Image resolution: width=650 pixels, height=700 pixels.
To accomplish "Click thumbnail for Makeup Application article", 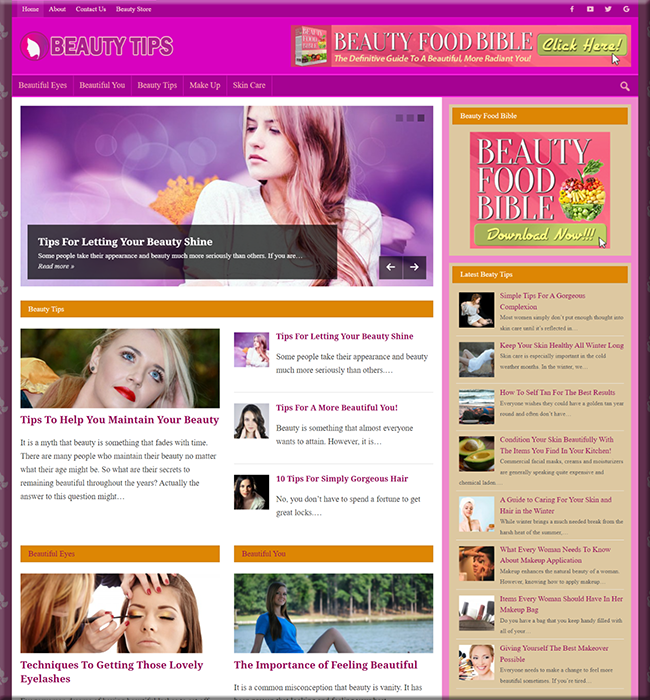I will coord(476,563).
